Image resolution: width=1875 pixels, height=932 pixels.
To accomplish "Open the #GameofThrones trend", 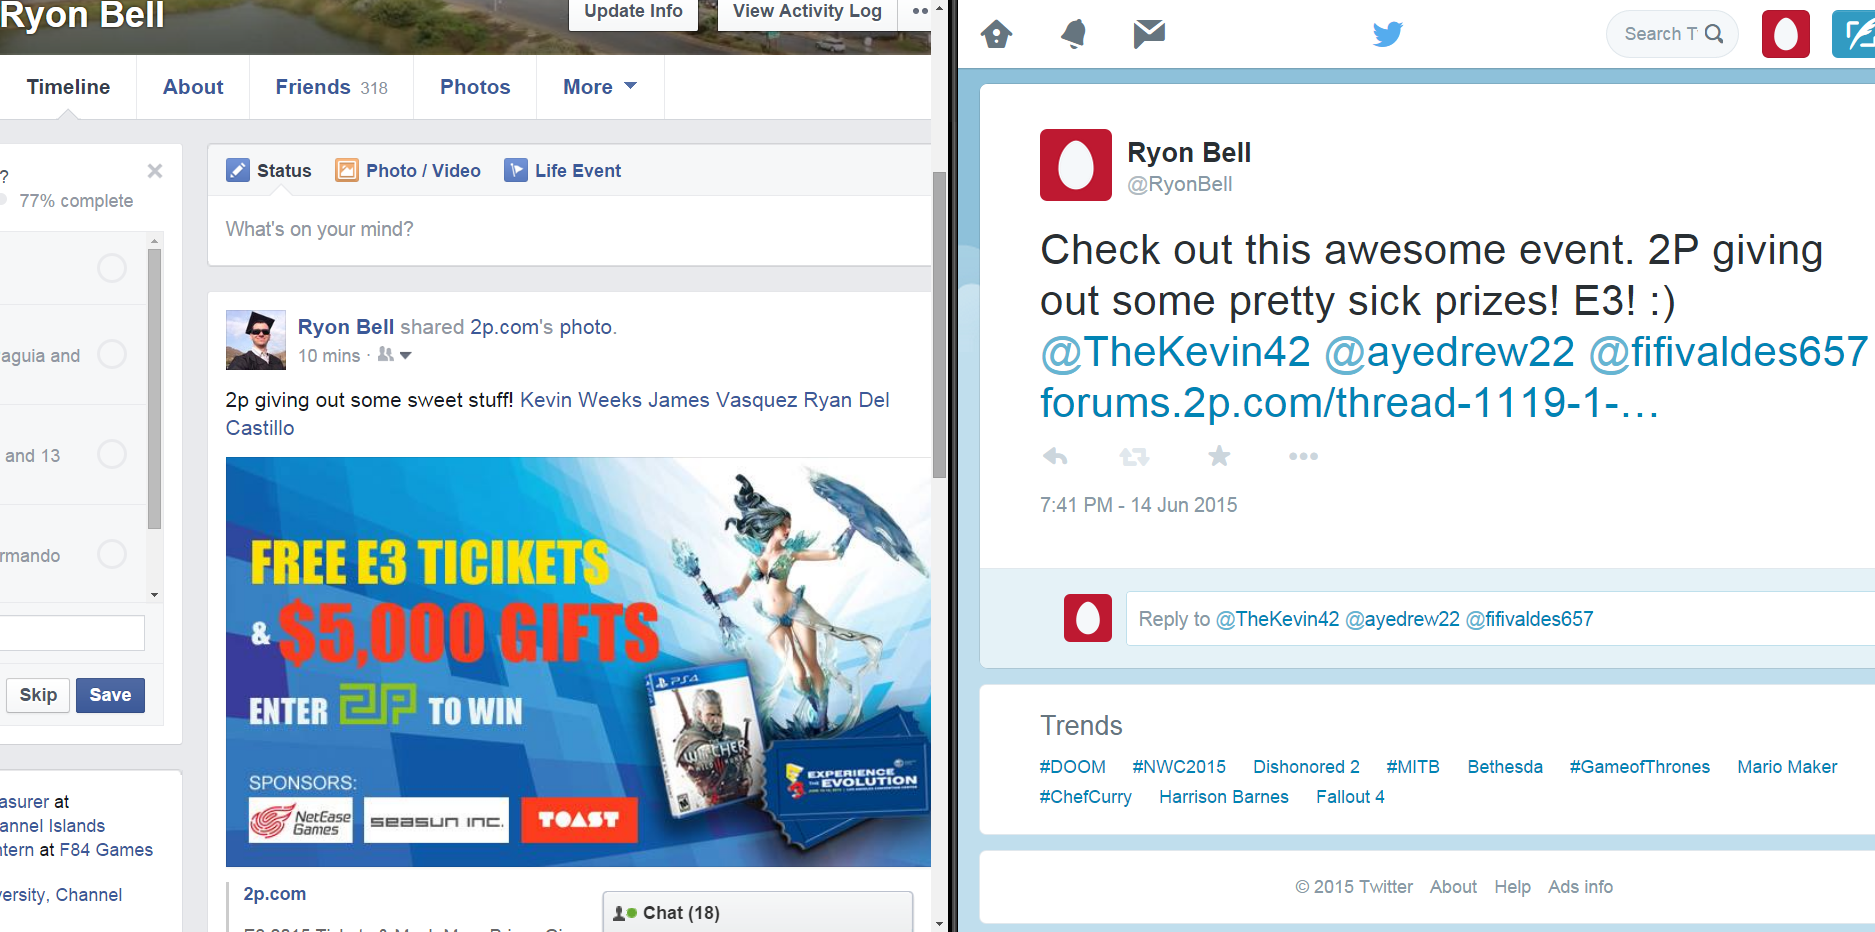I will pyautogui.click(x=1639, y=767).
